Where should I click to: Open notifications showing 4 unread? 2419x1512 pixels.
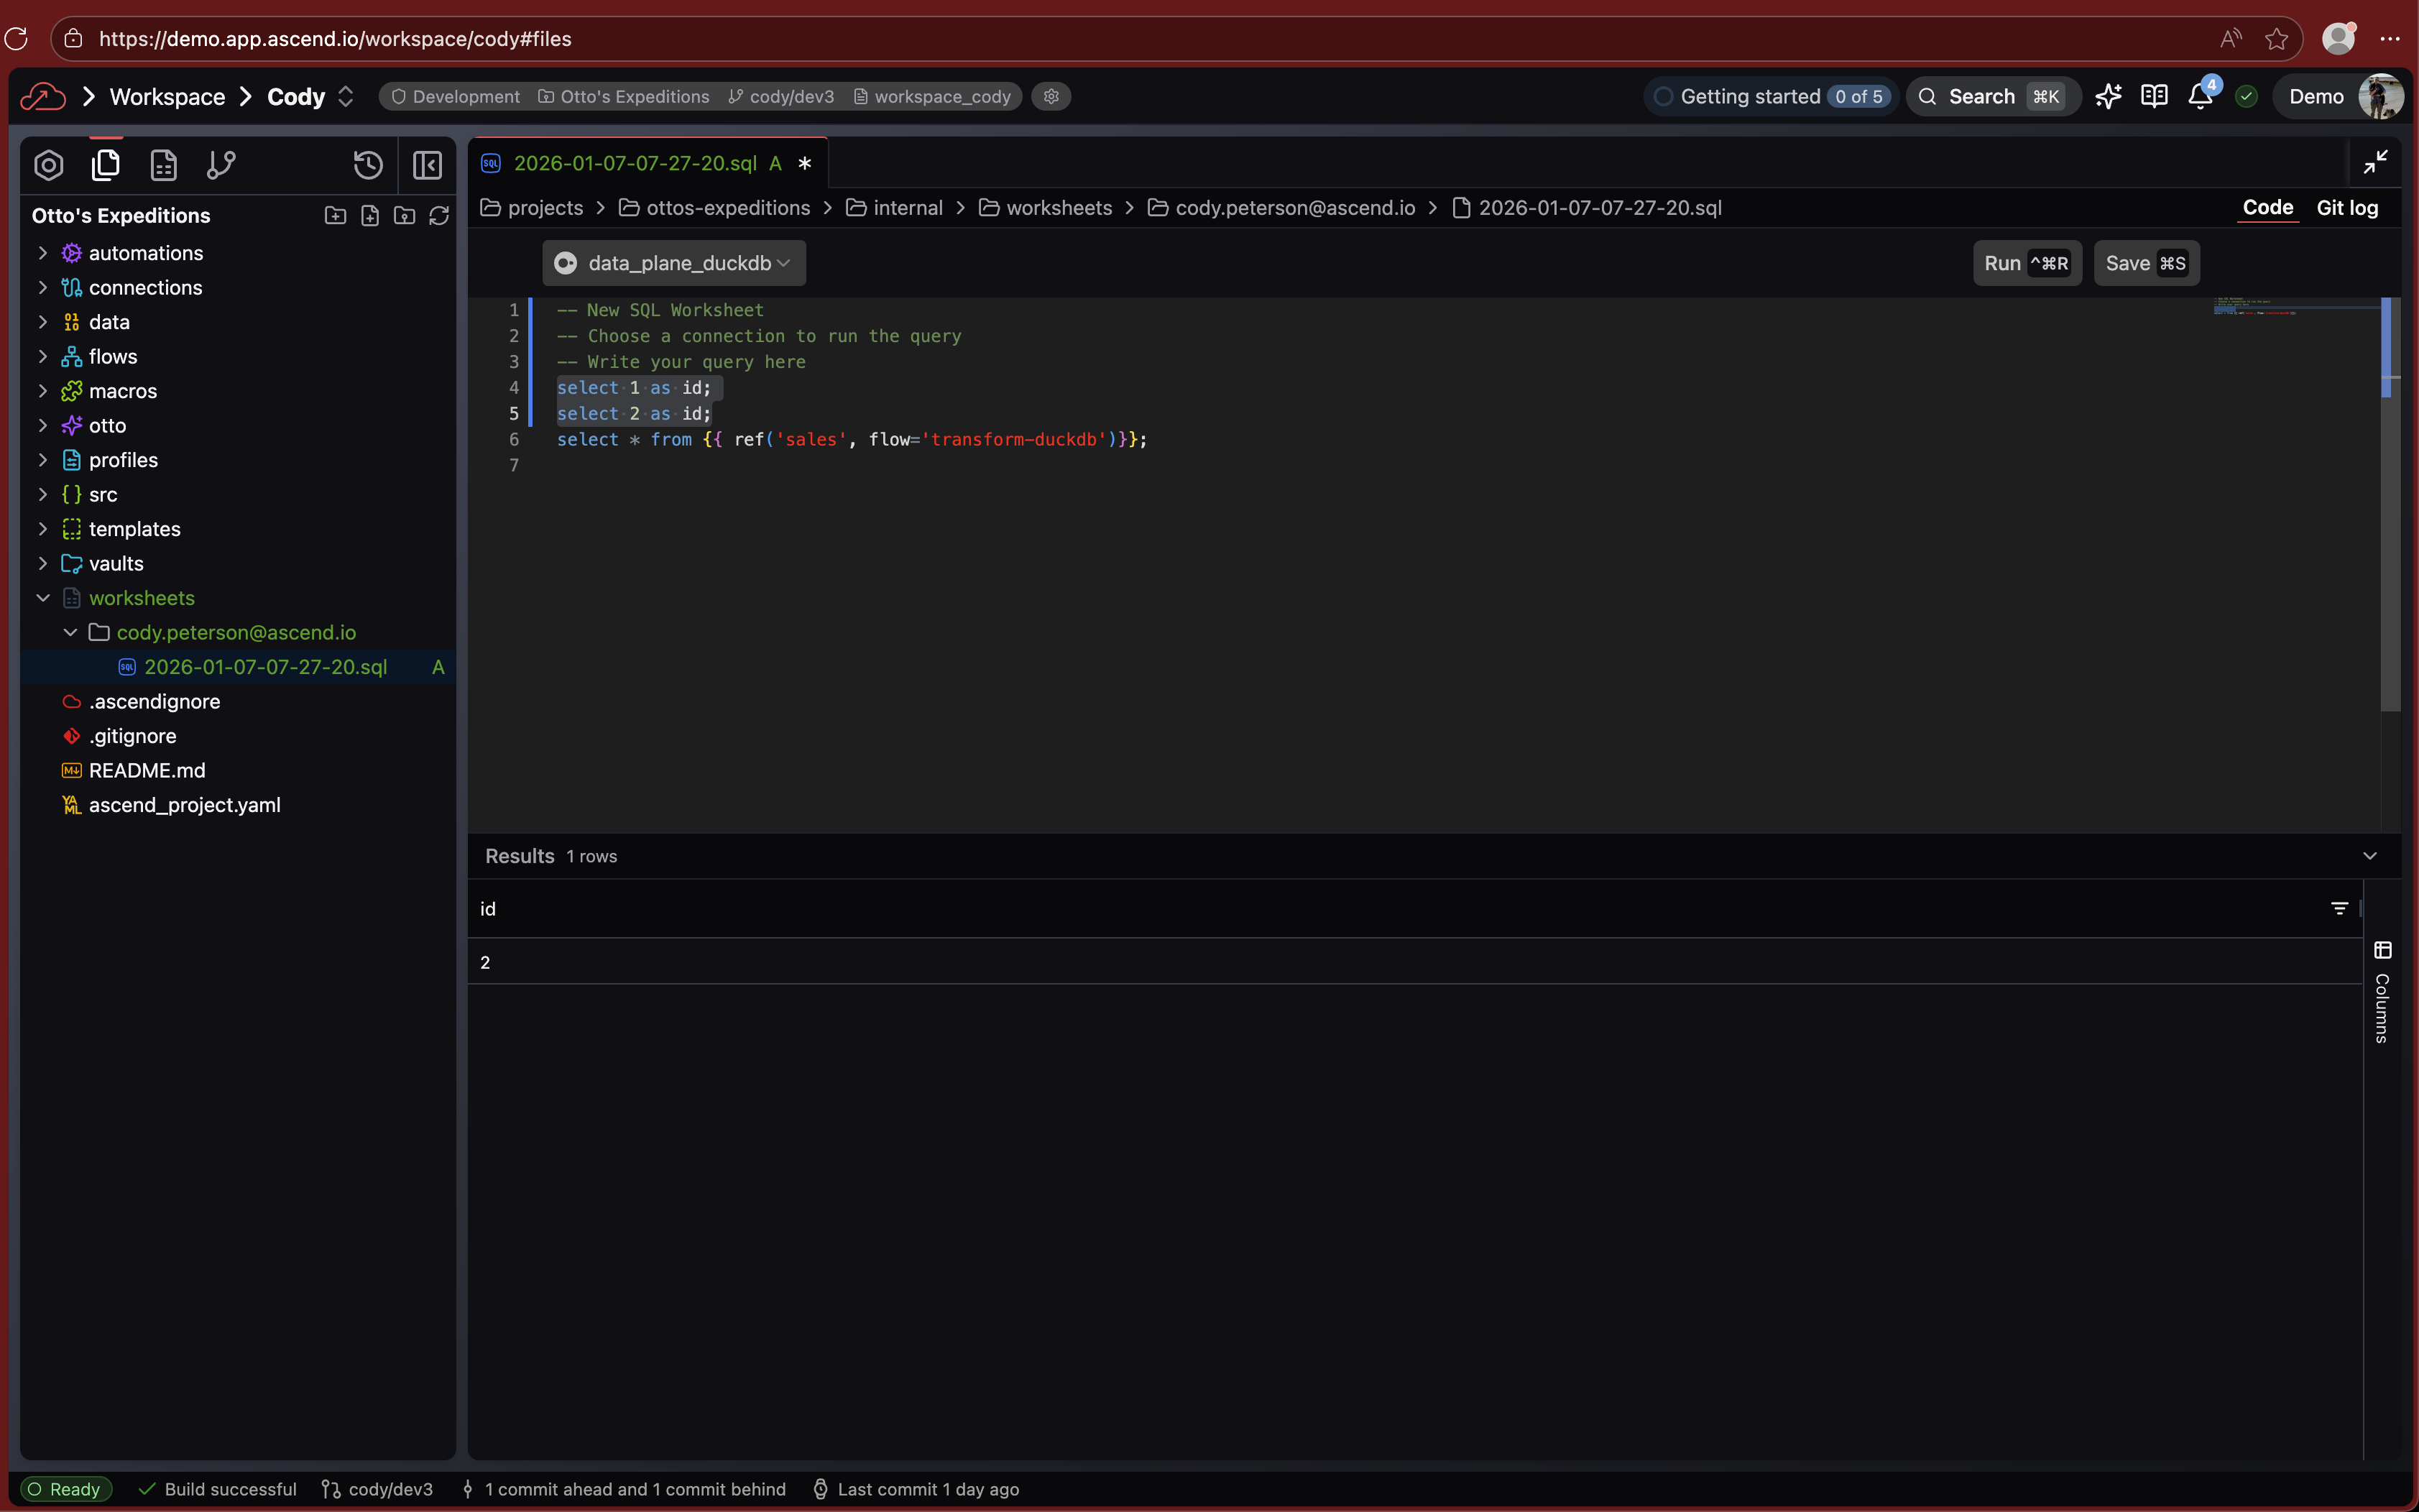pos(2199,97)
